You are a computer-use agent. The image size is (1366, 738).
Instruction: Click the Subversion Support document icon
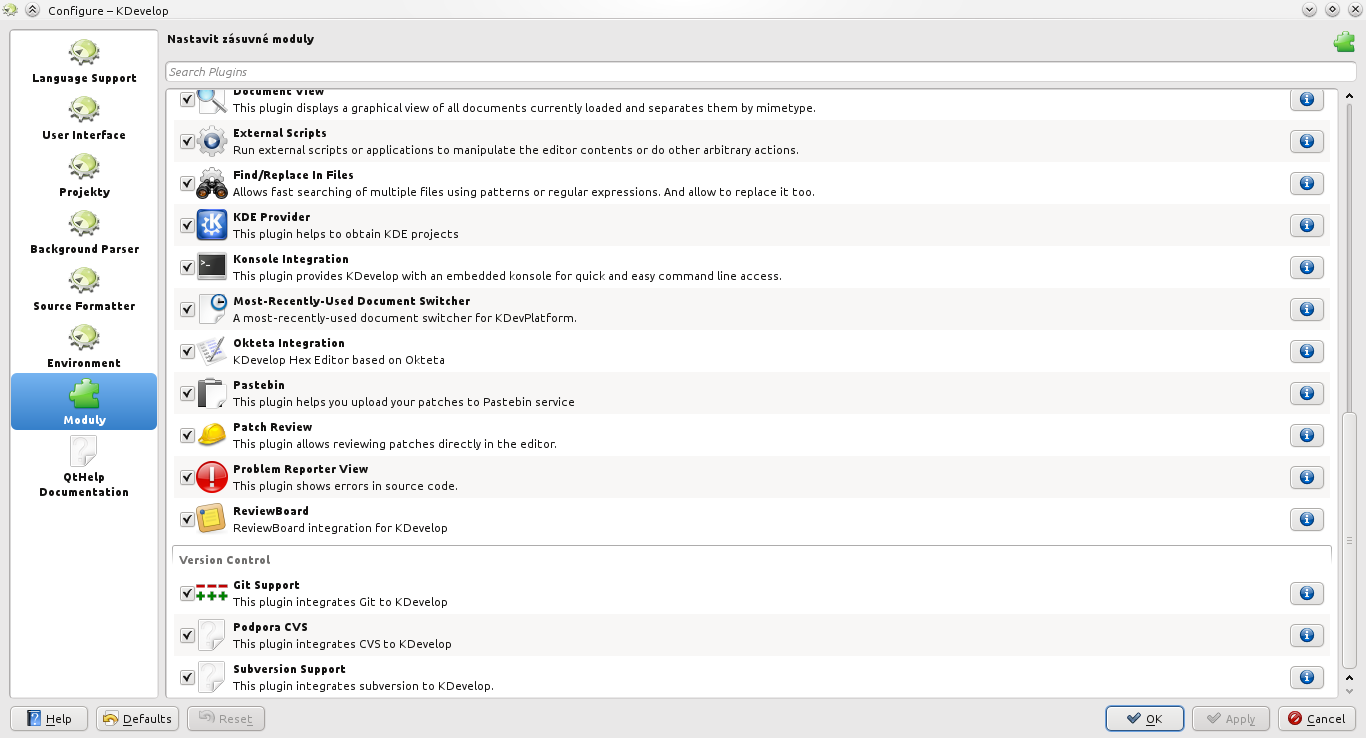(212, 677)
